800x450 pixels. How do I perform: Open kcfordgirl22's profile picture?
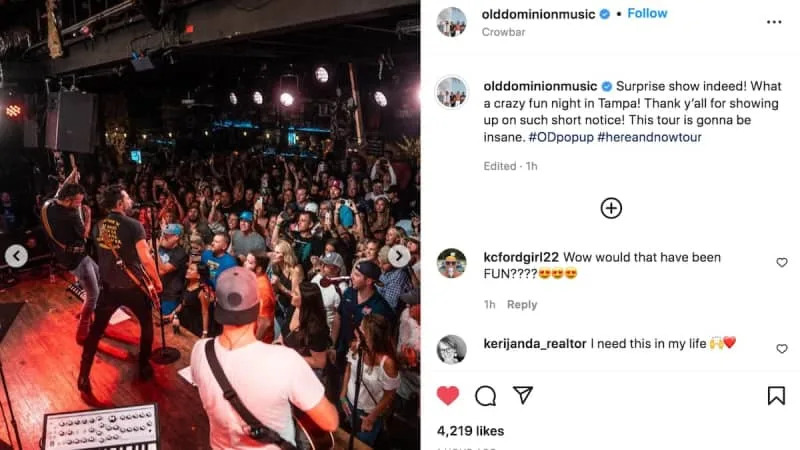(x=452, y=263)
